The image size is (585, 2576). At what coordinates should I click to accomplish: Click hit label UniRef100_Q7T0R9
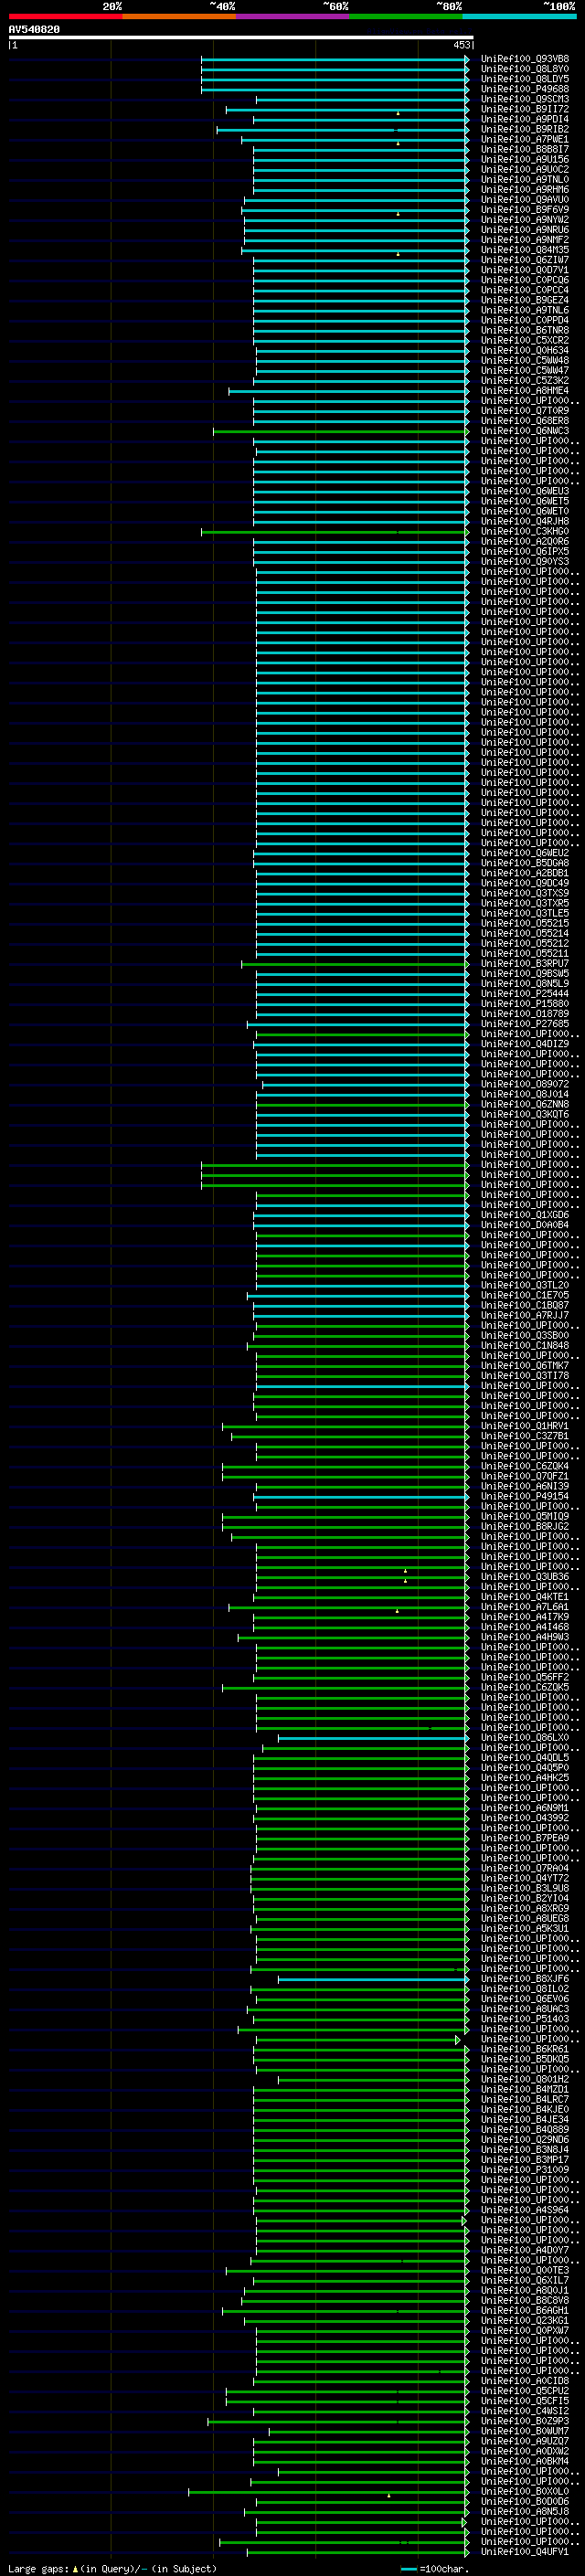tap(525, 411)
